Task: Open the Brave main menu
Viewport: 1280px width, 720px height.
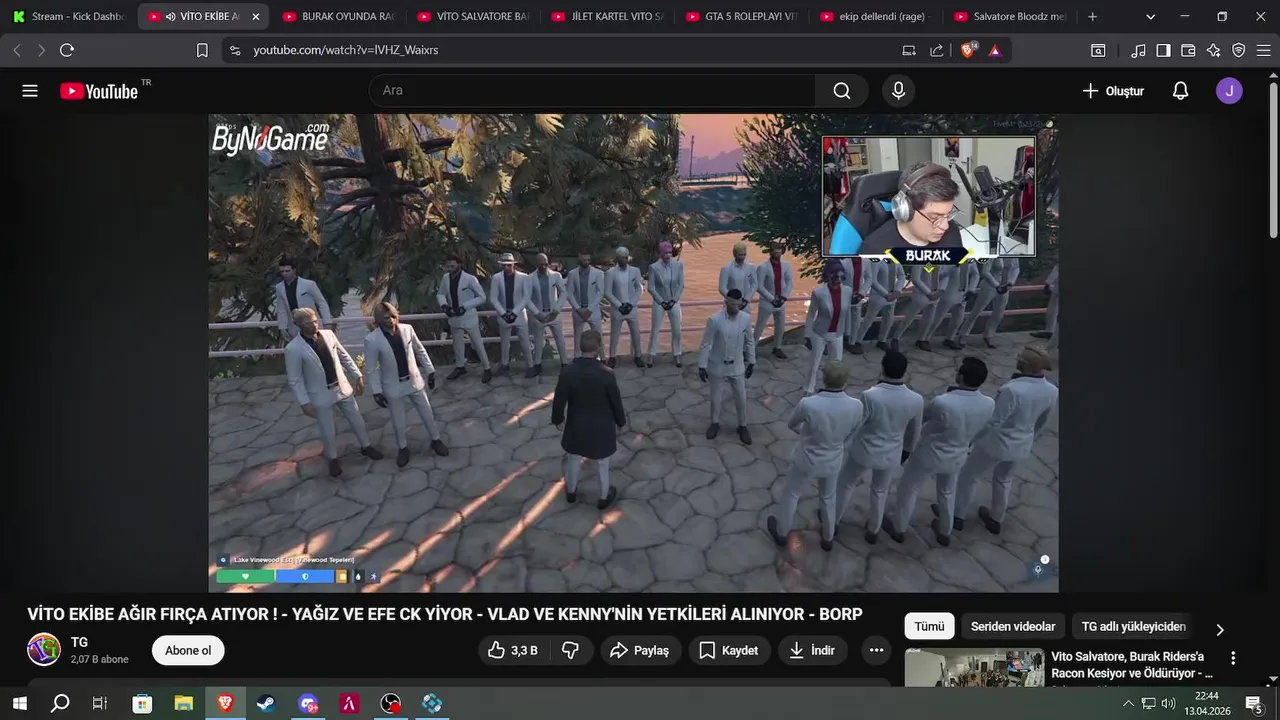Action: 1263,50
